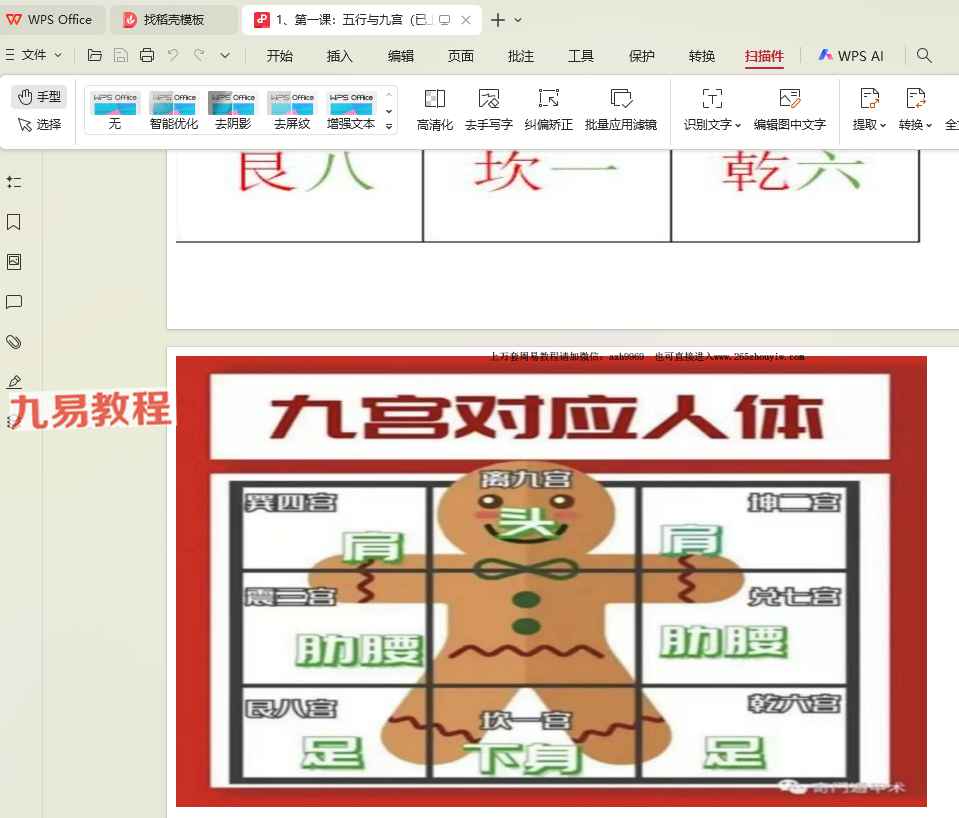Switch to the 找稻壳模板 tab

coord(173,20)
